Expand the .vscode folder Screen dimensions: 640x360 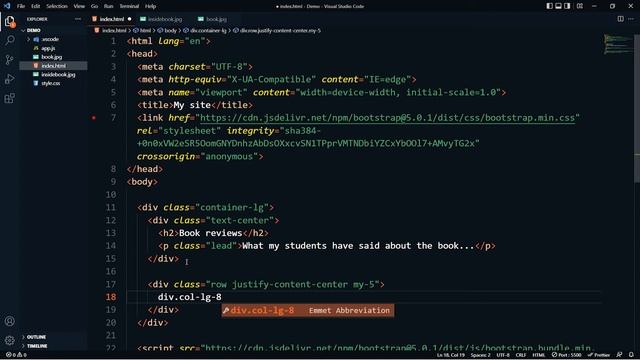tap(50, 39)
